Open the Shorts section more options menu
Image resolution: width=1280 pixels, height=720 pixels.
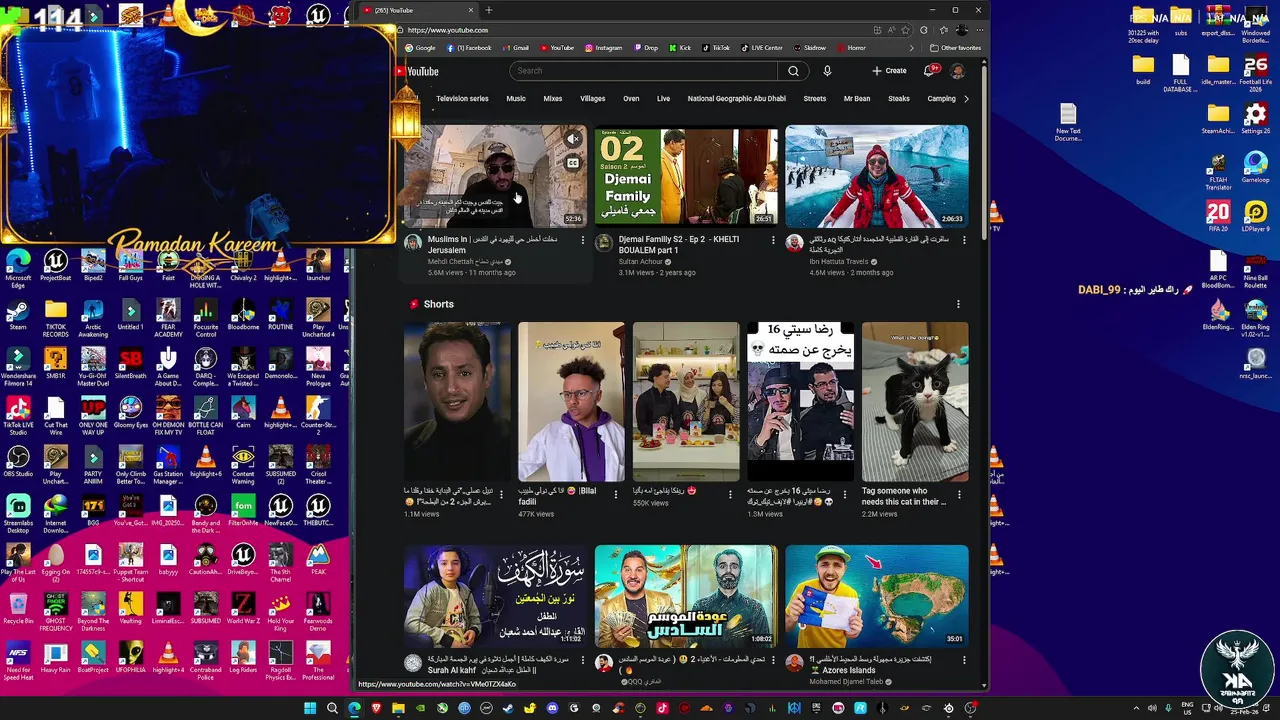[958, 304]
